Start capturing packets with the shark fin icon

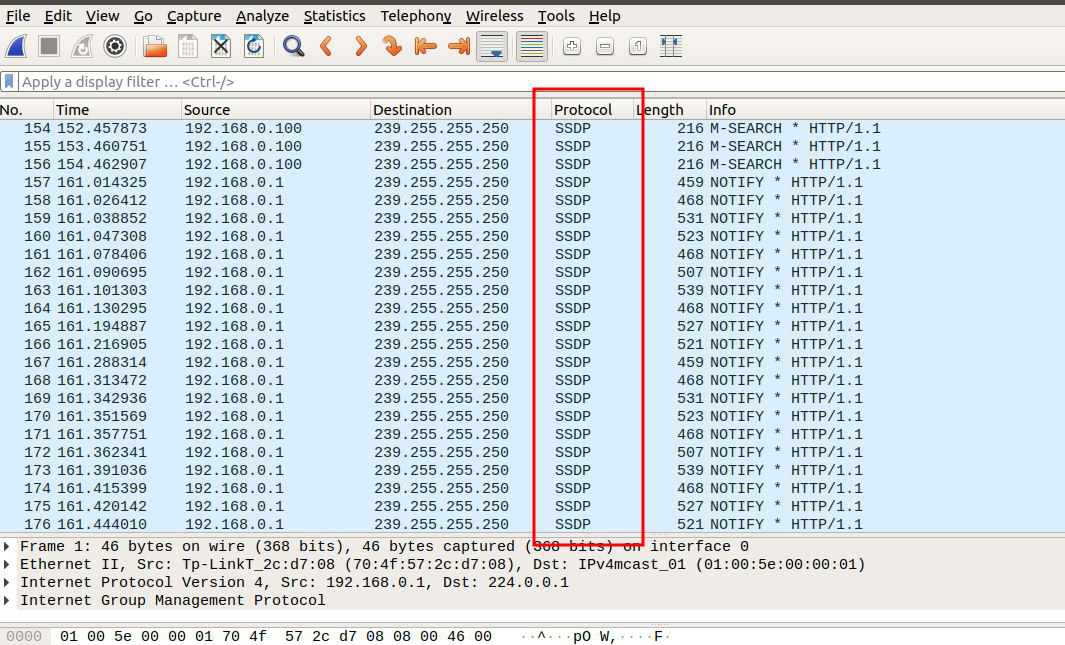[16, 46]
